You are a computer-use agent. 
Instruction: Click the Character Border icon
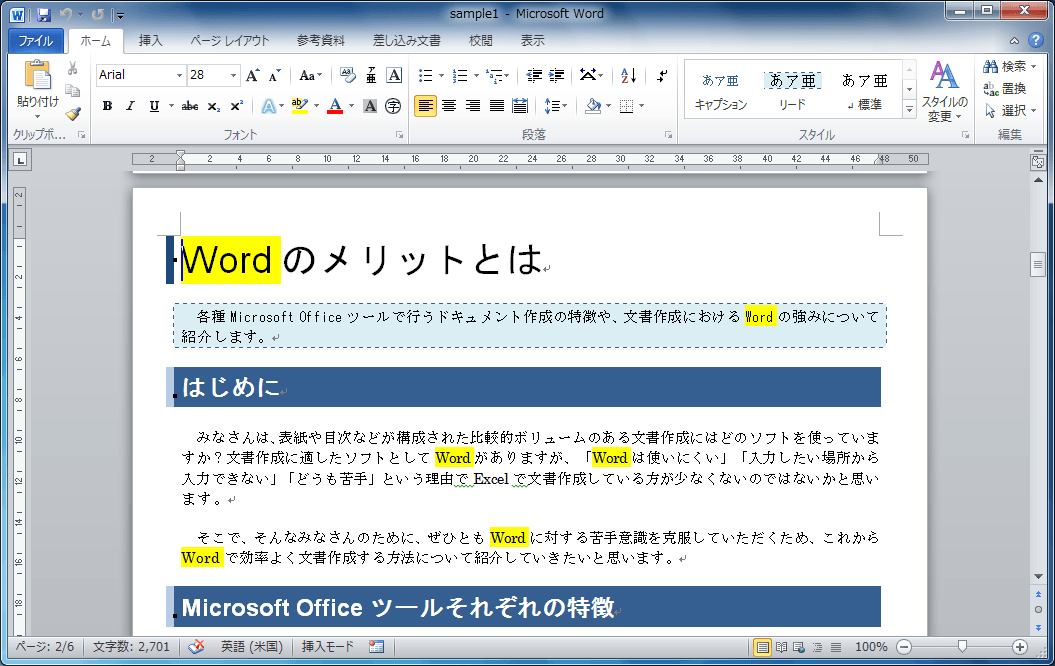click(394, 75)
